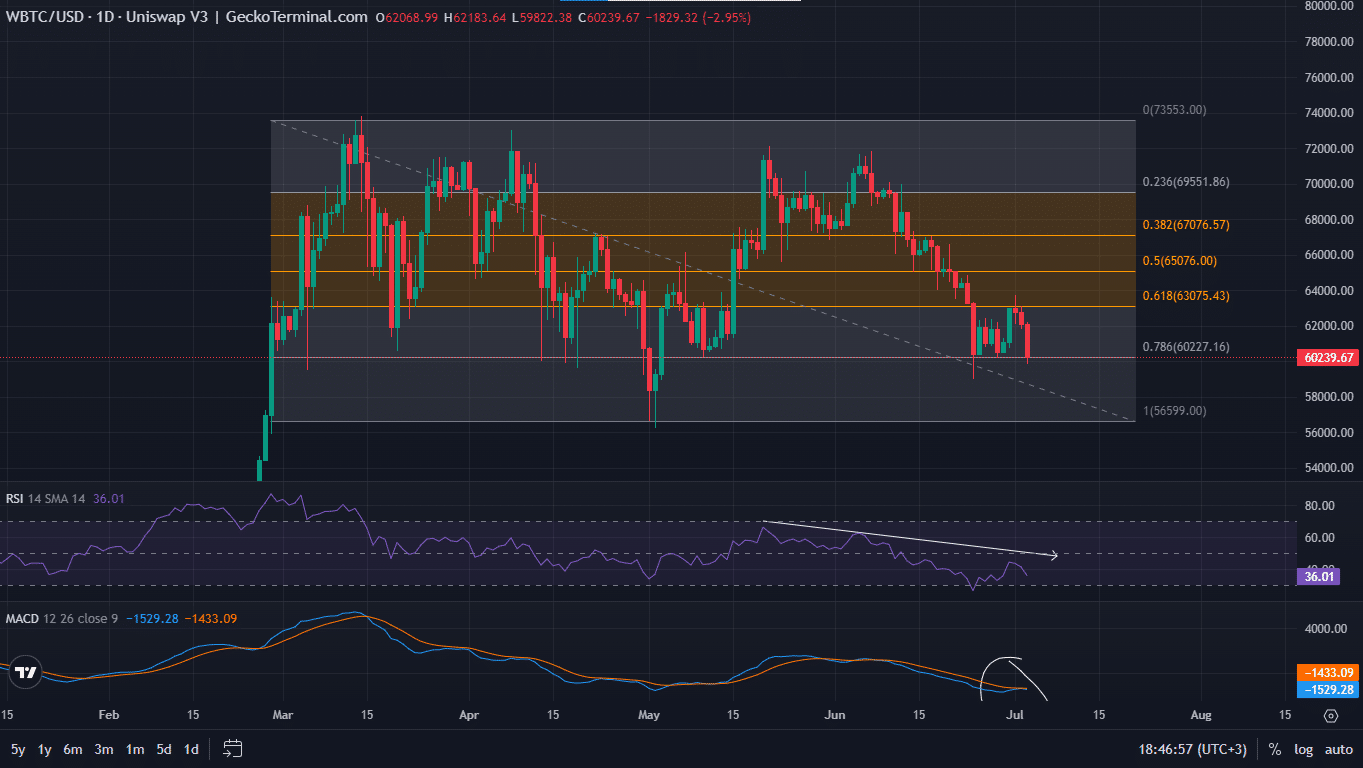Screen dimensions: 1363x768
Task: Click the blue MACD value tag -1529.28
Action: click(x=1328, y=690)
